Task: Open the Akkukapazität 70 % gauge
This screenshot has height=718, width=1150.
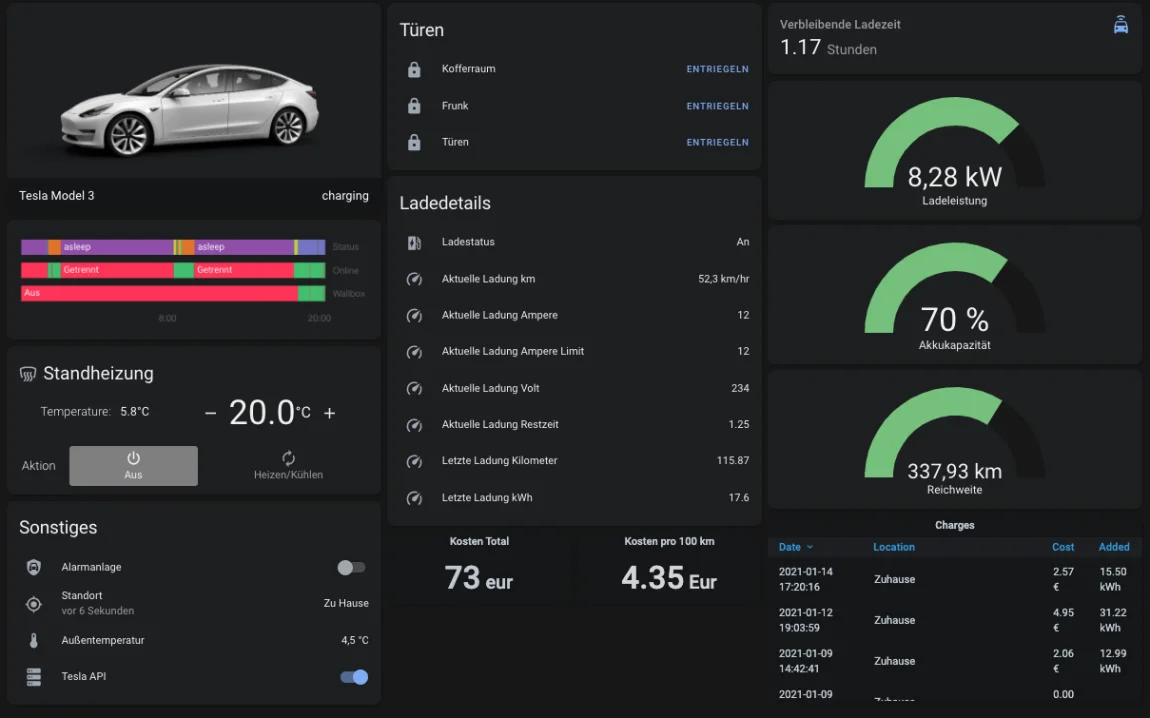Action: coord(954,295)
